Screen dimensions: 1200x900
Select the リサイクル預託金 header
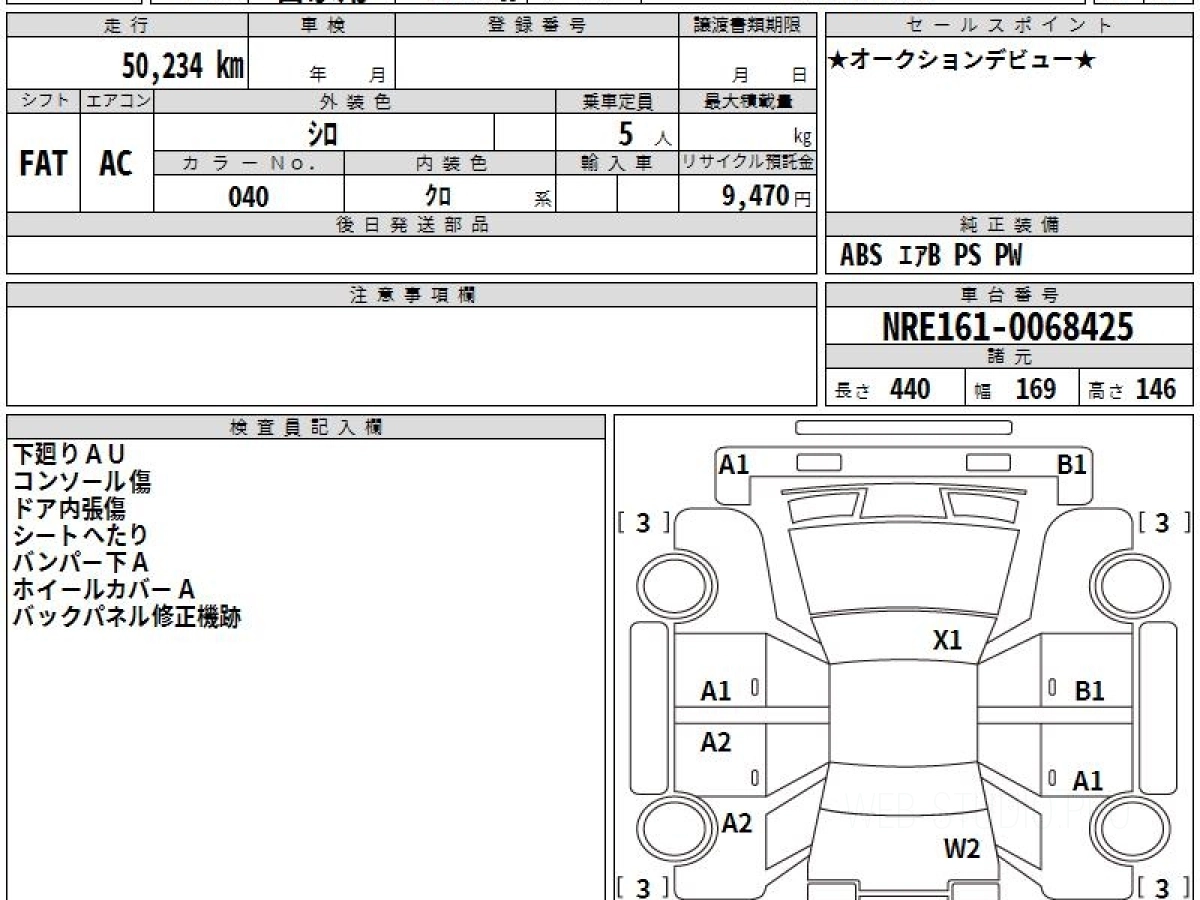click(x=747, y=164)
